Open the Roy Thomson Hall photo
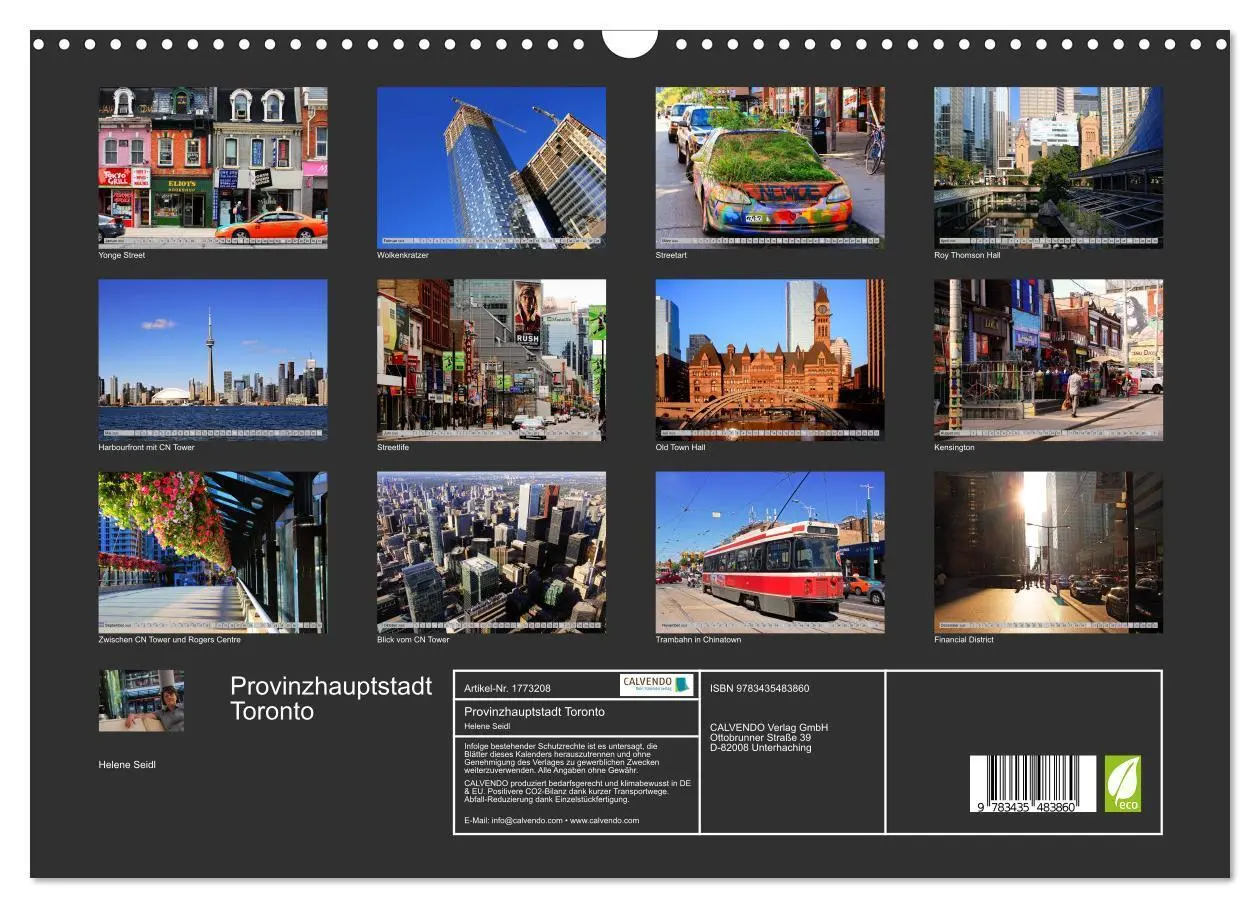This screenshot has height=908, width=1260. tap(1048, 167)
